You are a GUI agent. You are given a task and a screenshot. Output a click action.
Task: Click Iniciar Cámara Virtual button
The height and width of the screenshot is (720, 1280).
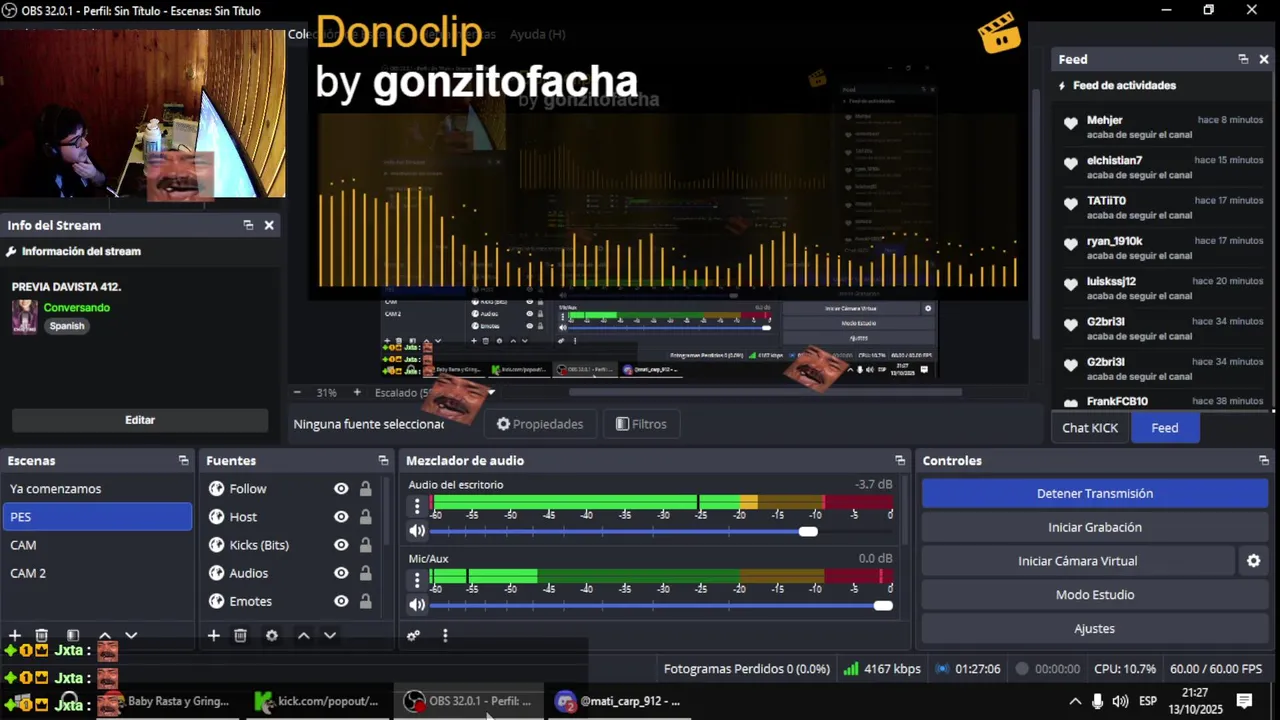coord(1078,561)
